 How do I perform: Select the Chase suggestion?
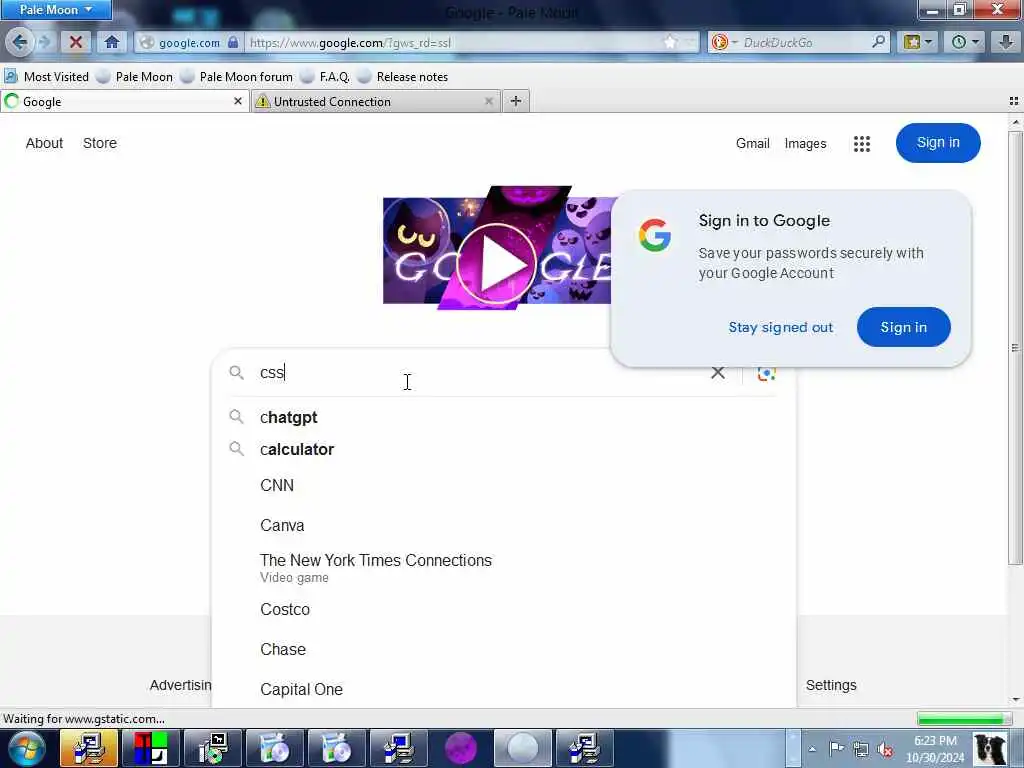[x=503, y=649]
